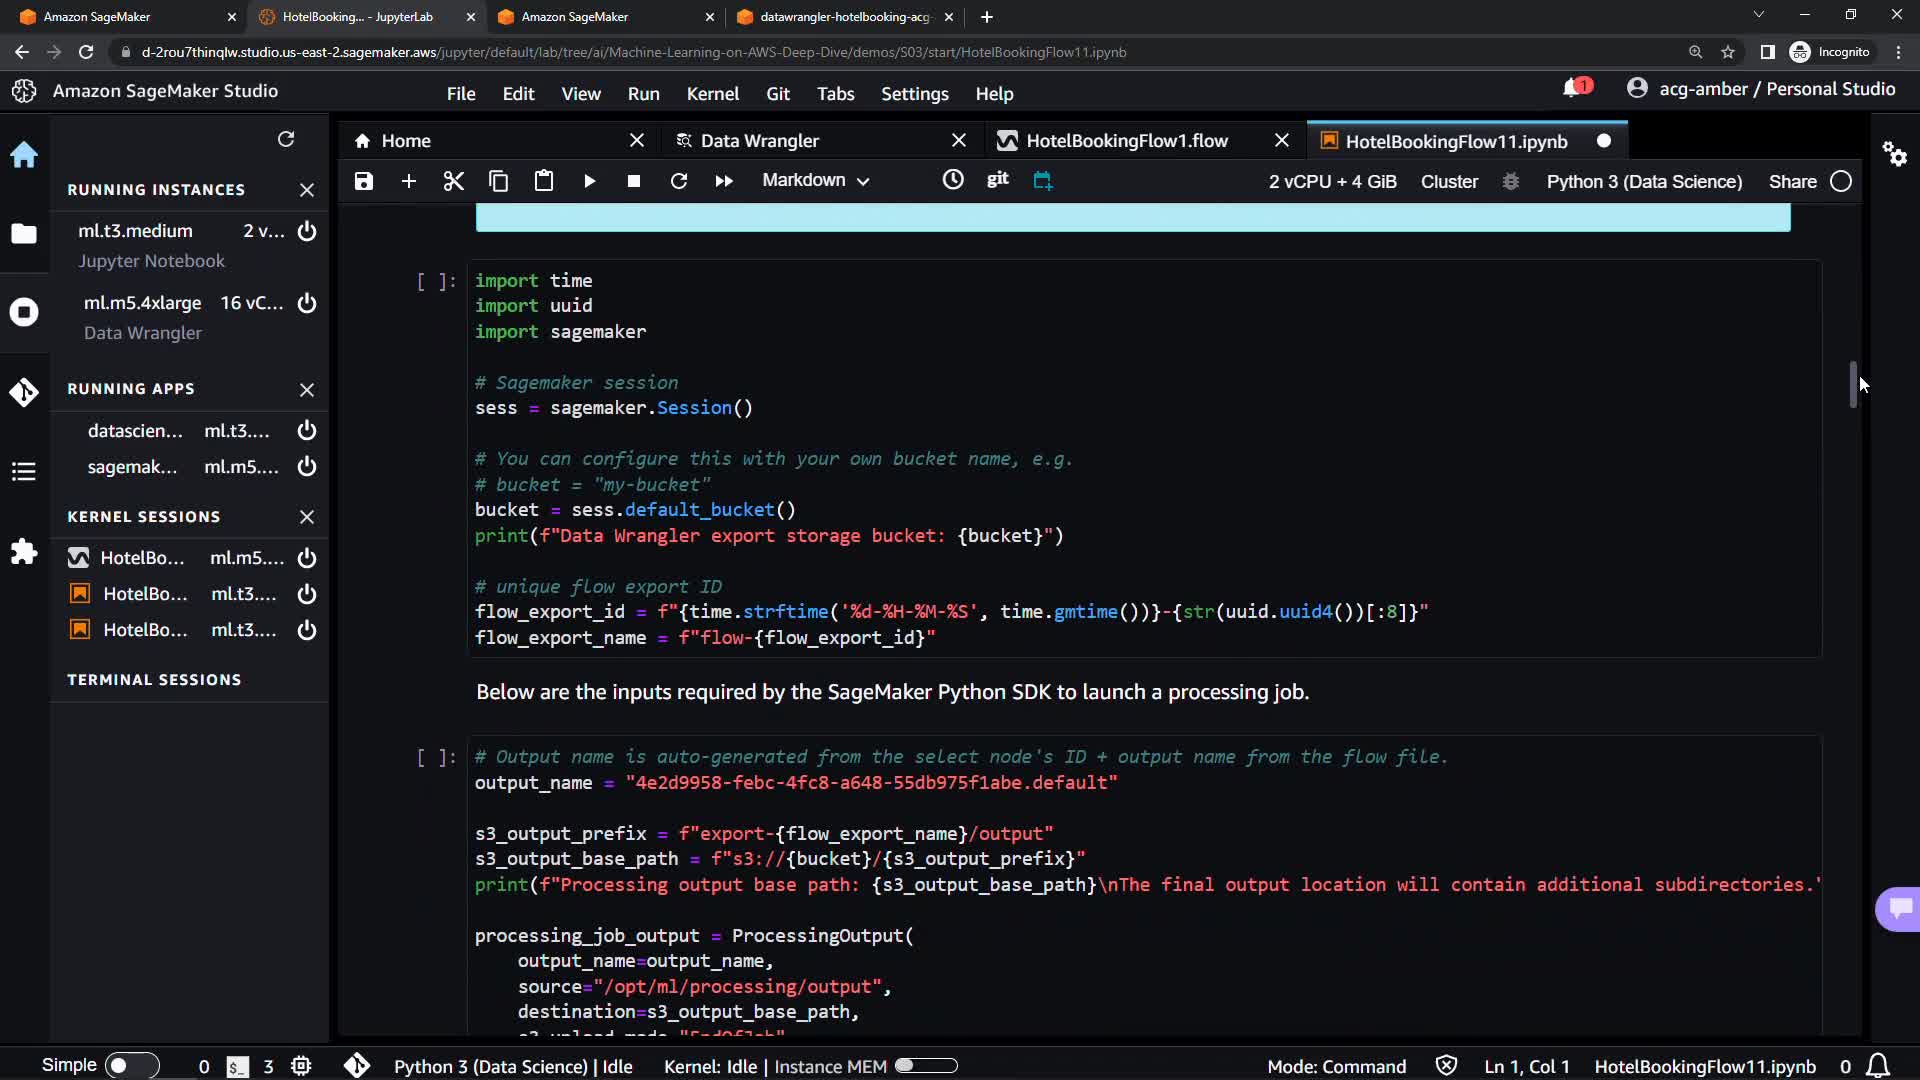Viewport: 1920px width, 1080px height.
Task: Switch to the HotelBookingFlow1.flow tab
Action: [1126, 141]
